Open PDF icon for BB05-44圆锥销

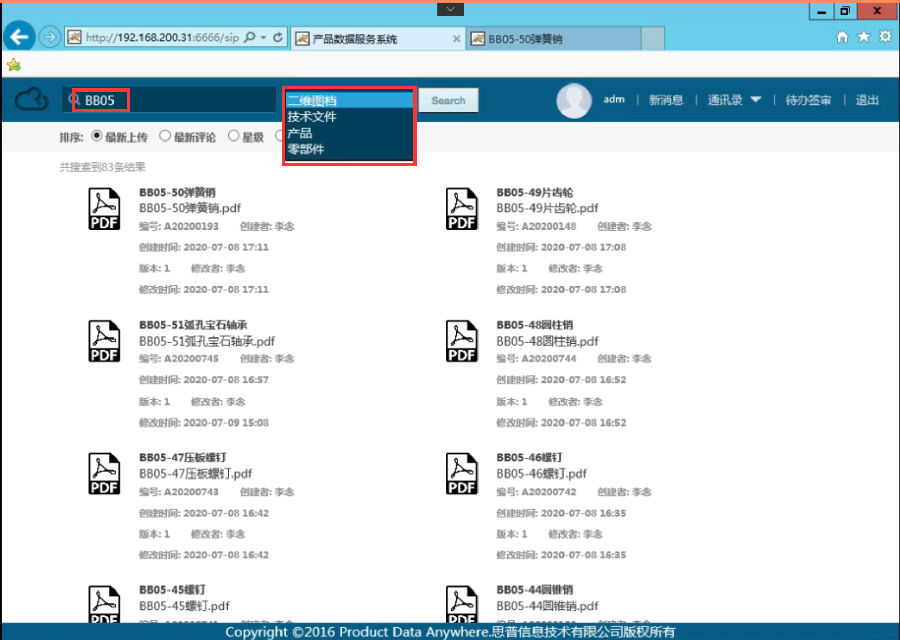(461, 604)
